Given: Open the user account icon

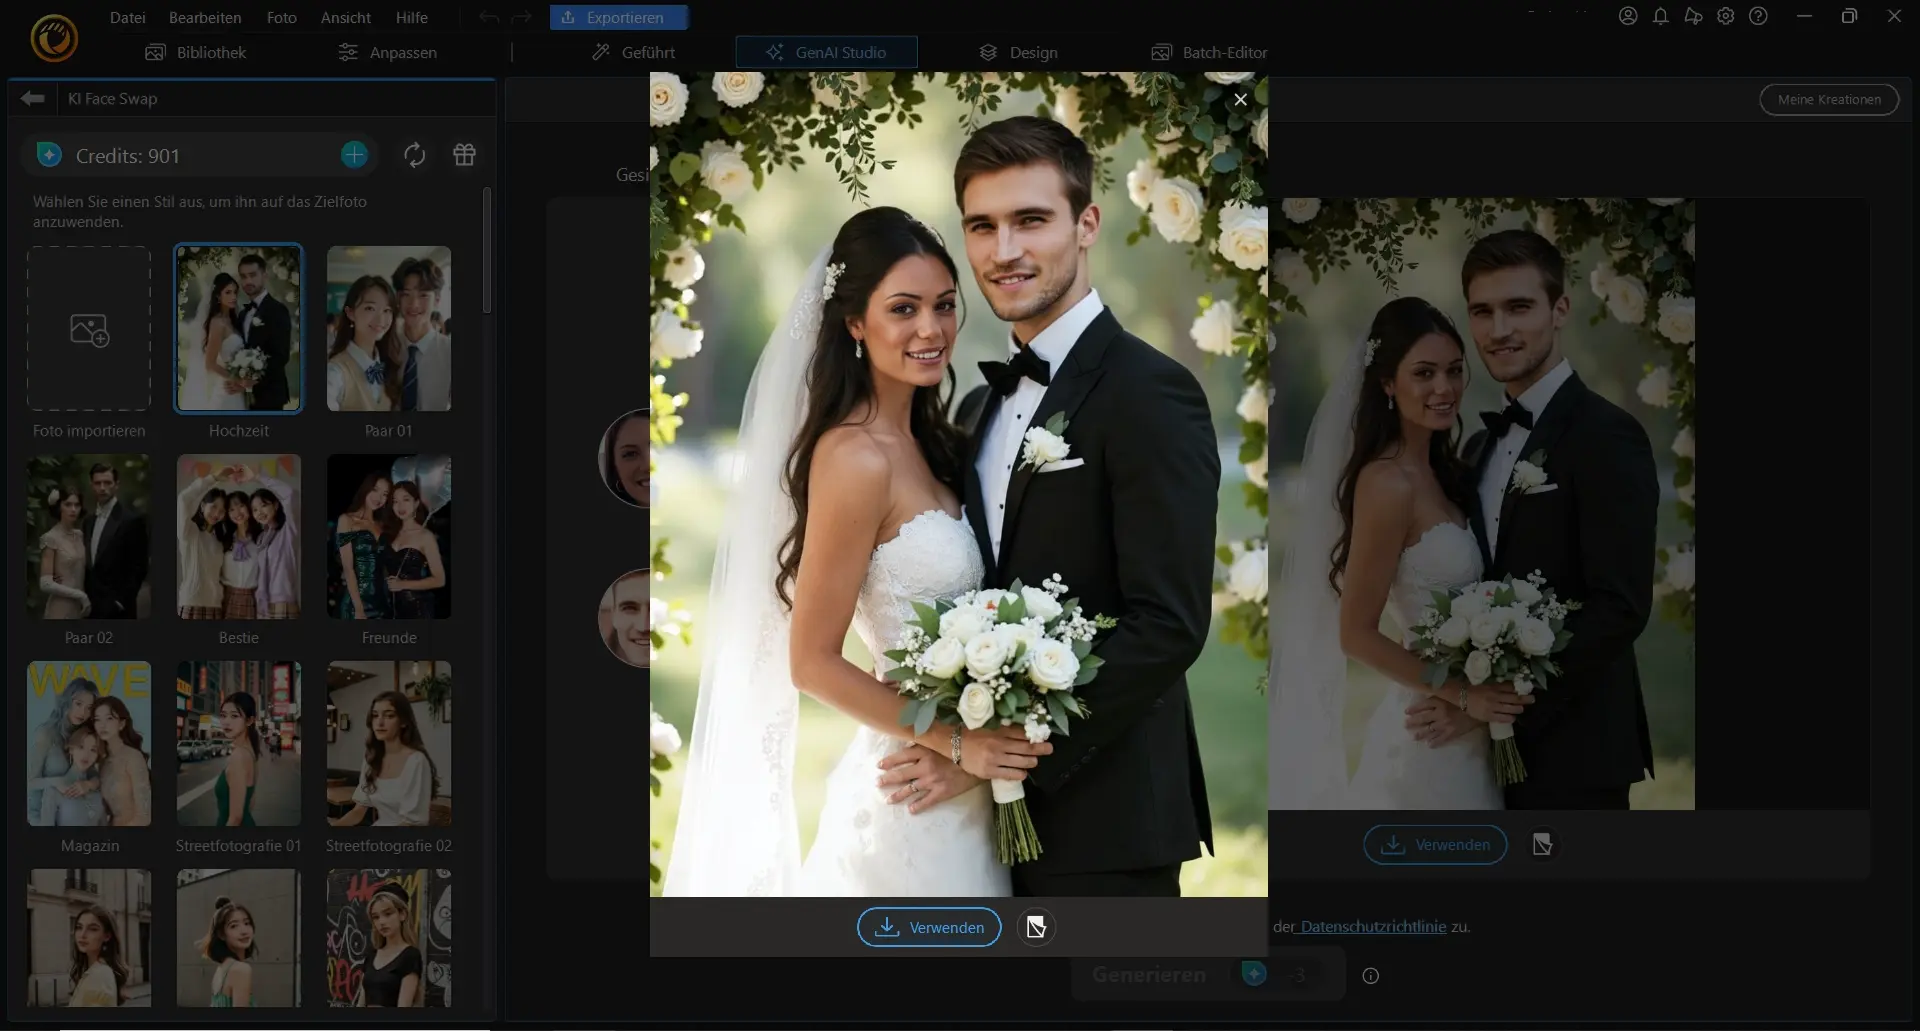Looking at the screenshot, I should click(x=1628, y=16).
